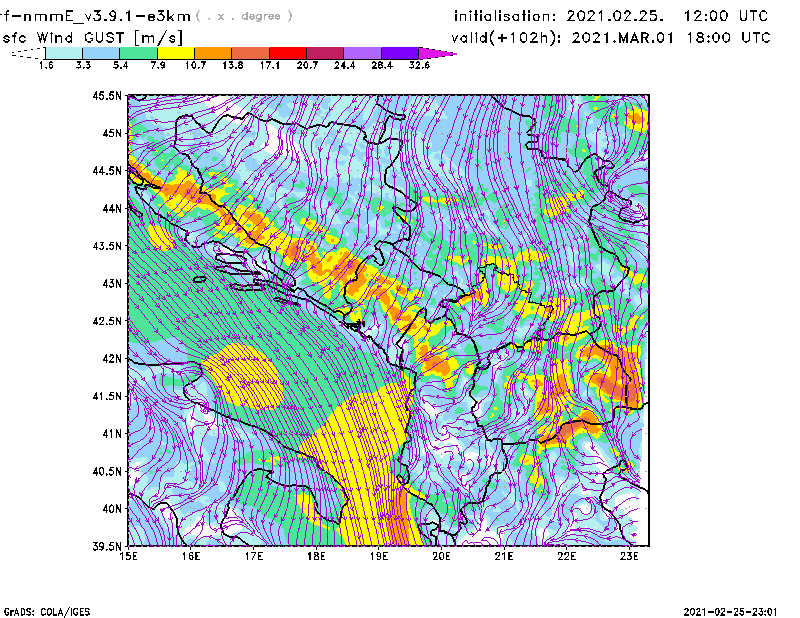Click the 22E longitude label
The image size is (800, 618).
click(566, 556)
